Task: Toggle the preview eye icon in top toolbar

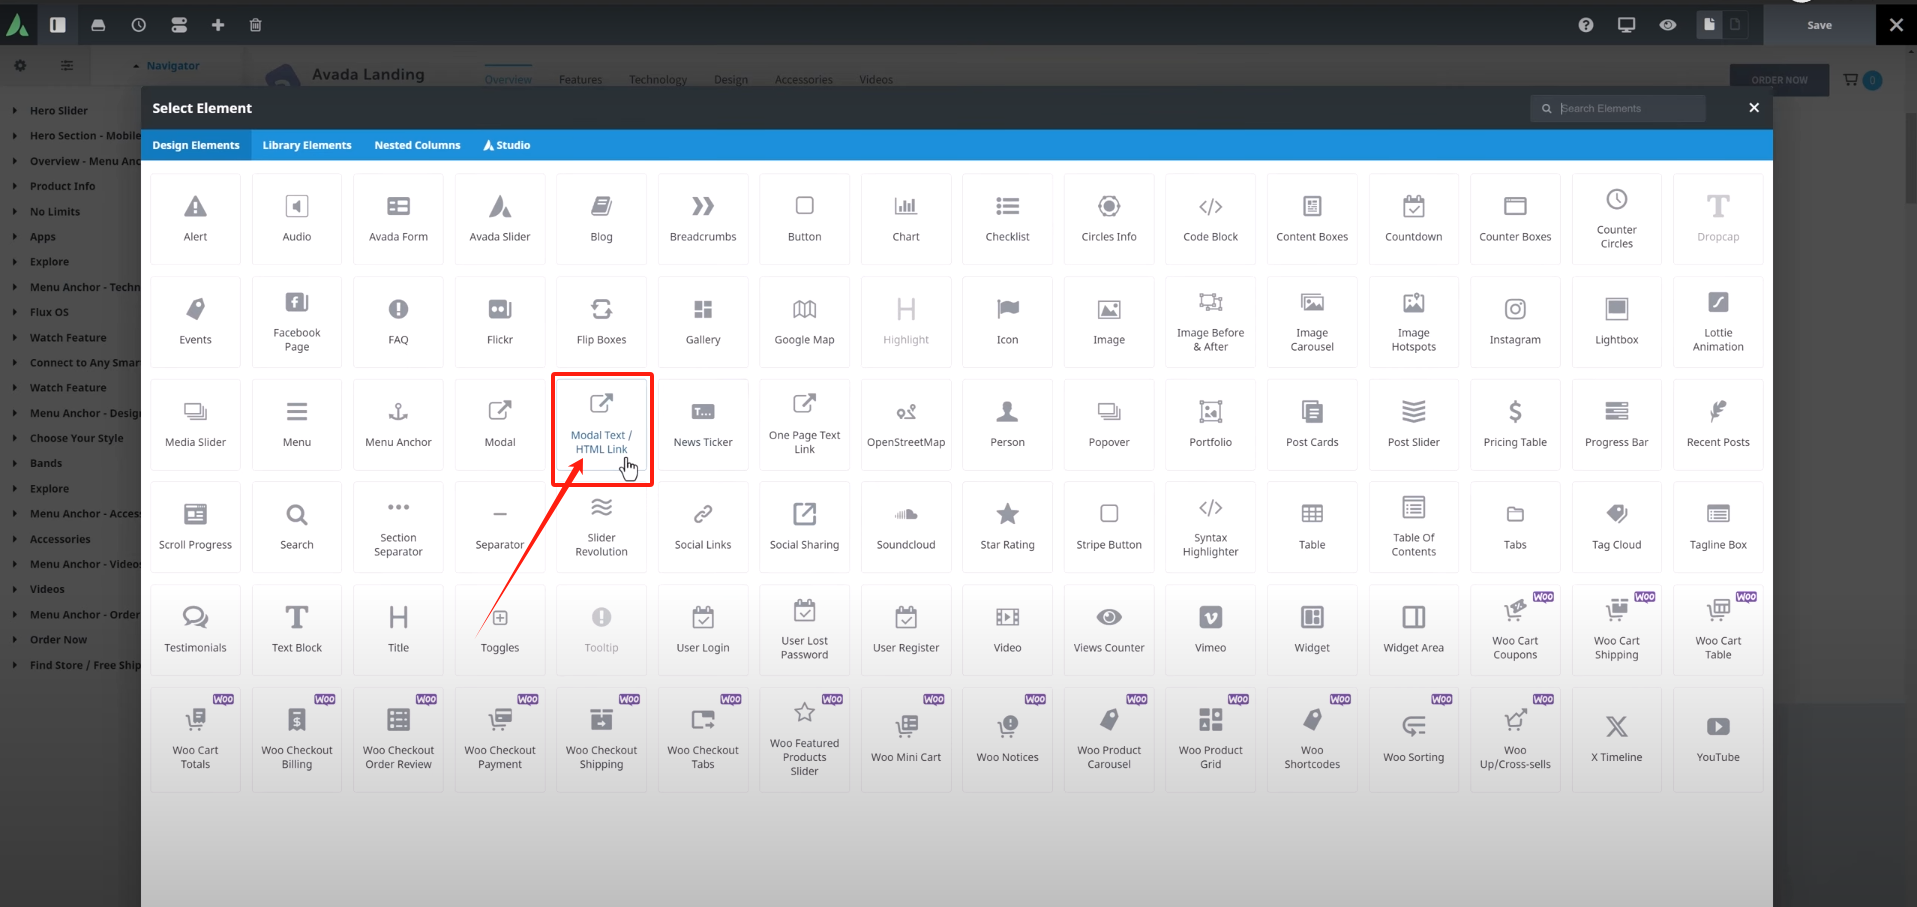Action: tap(1667, 25)
